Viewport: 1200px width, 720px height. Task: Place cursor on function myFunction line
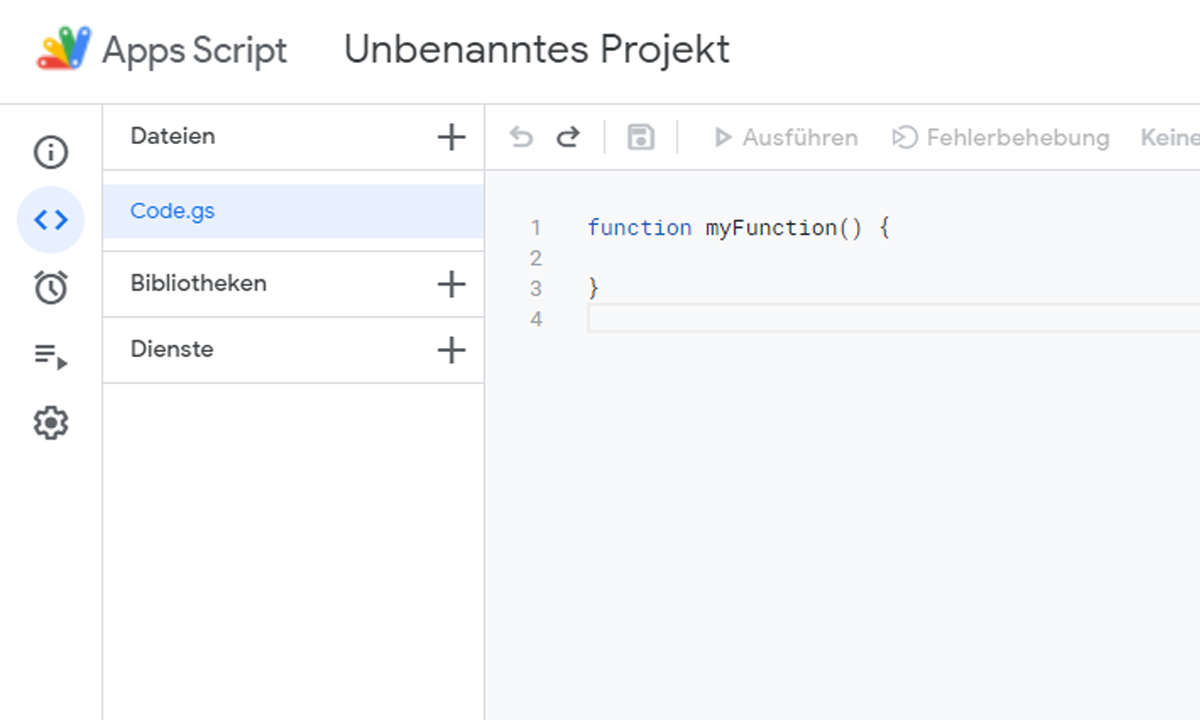pos(739,228)
